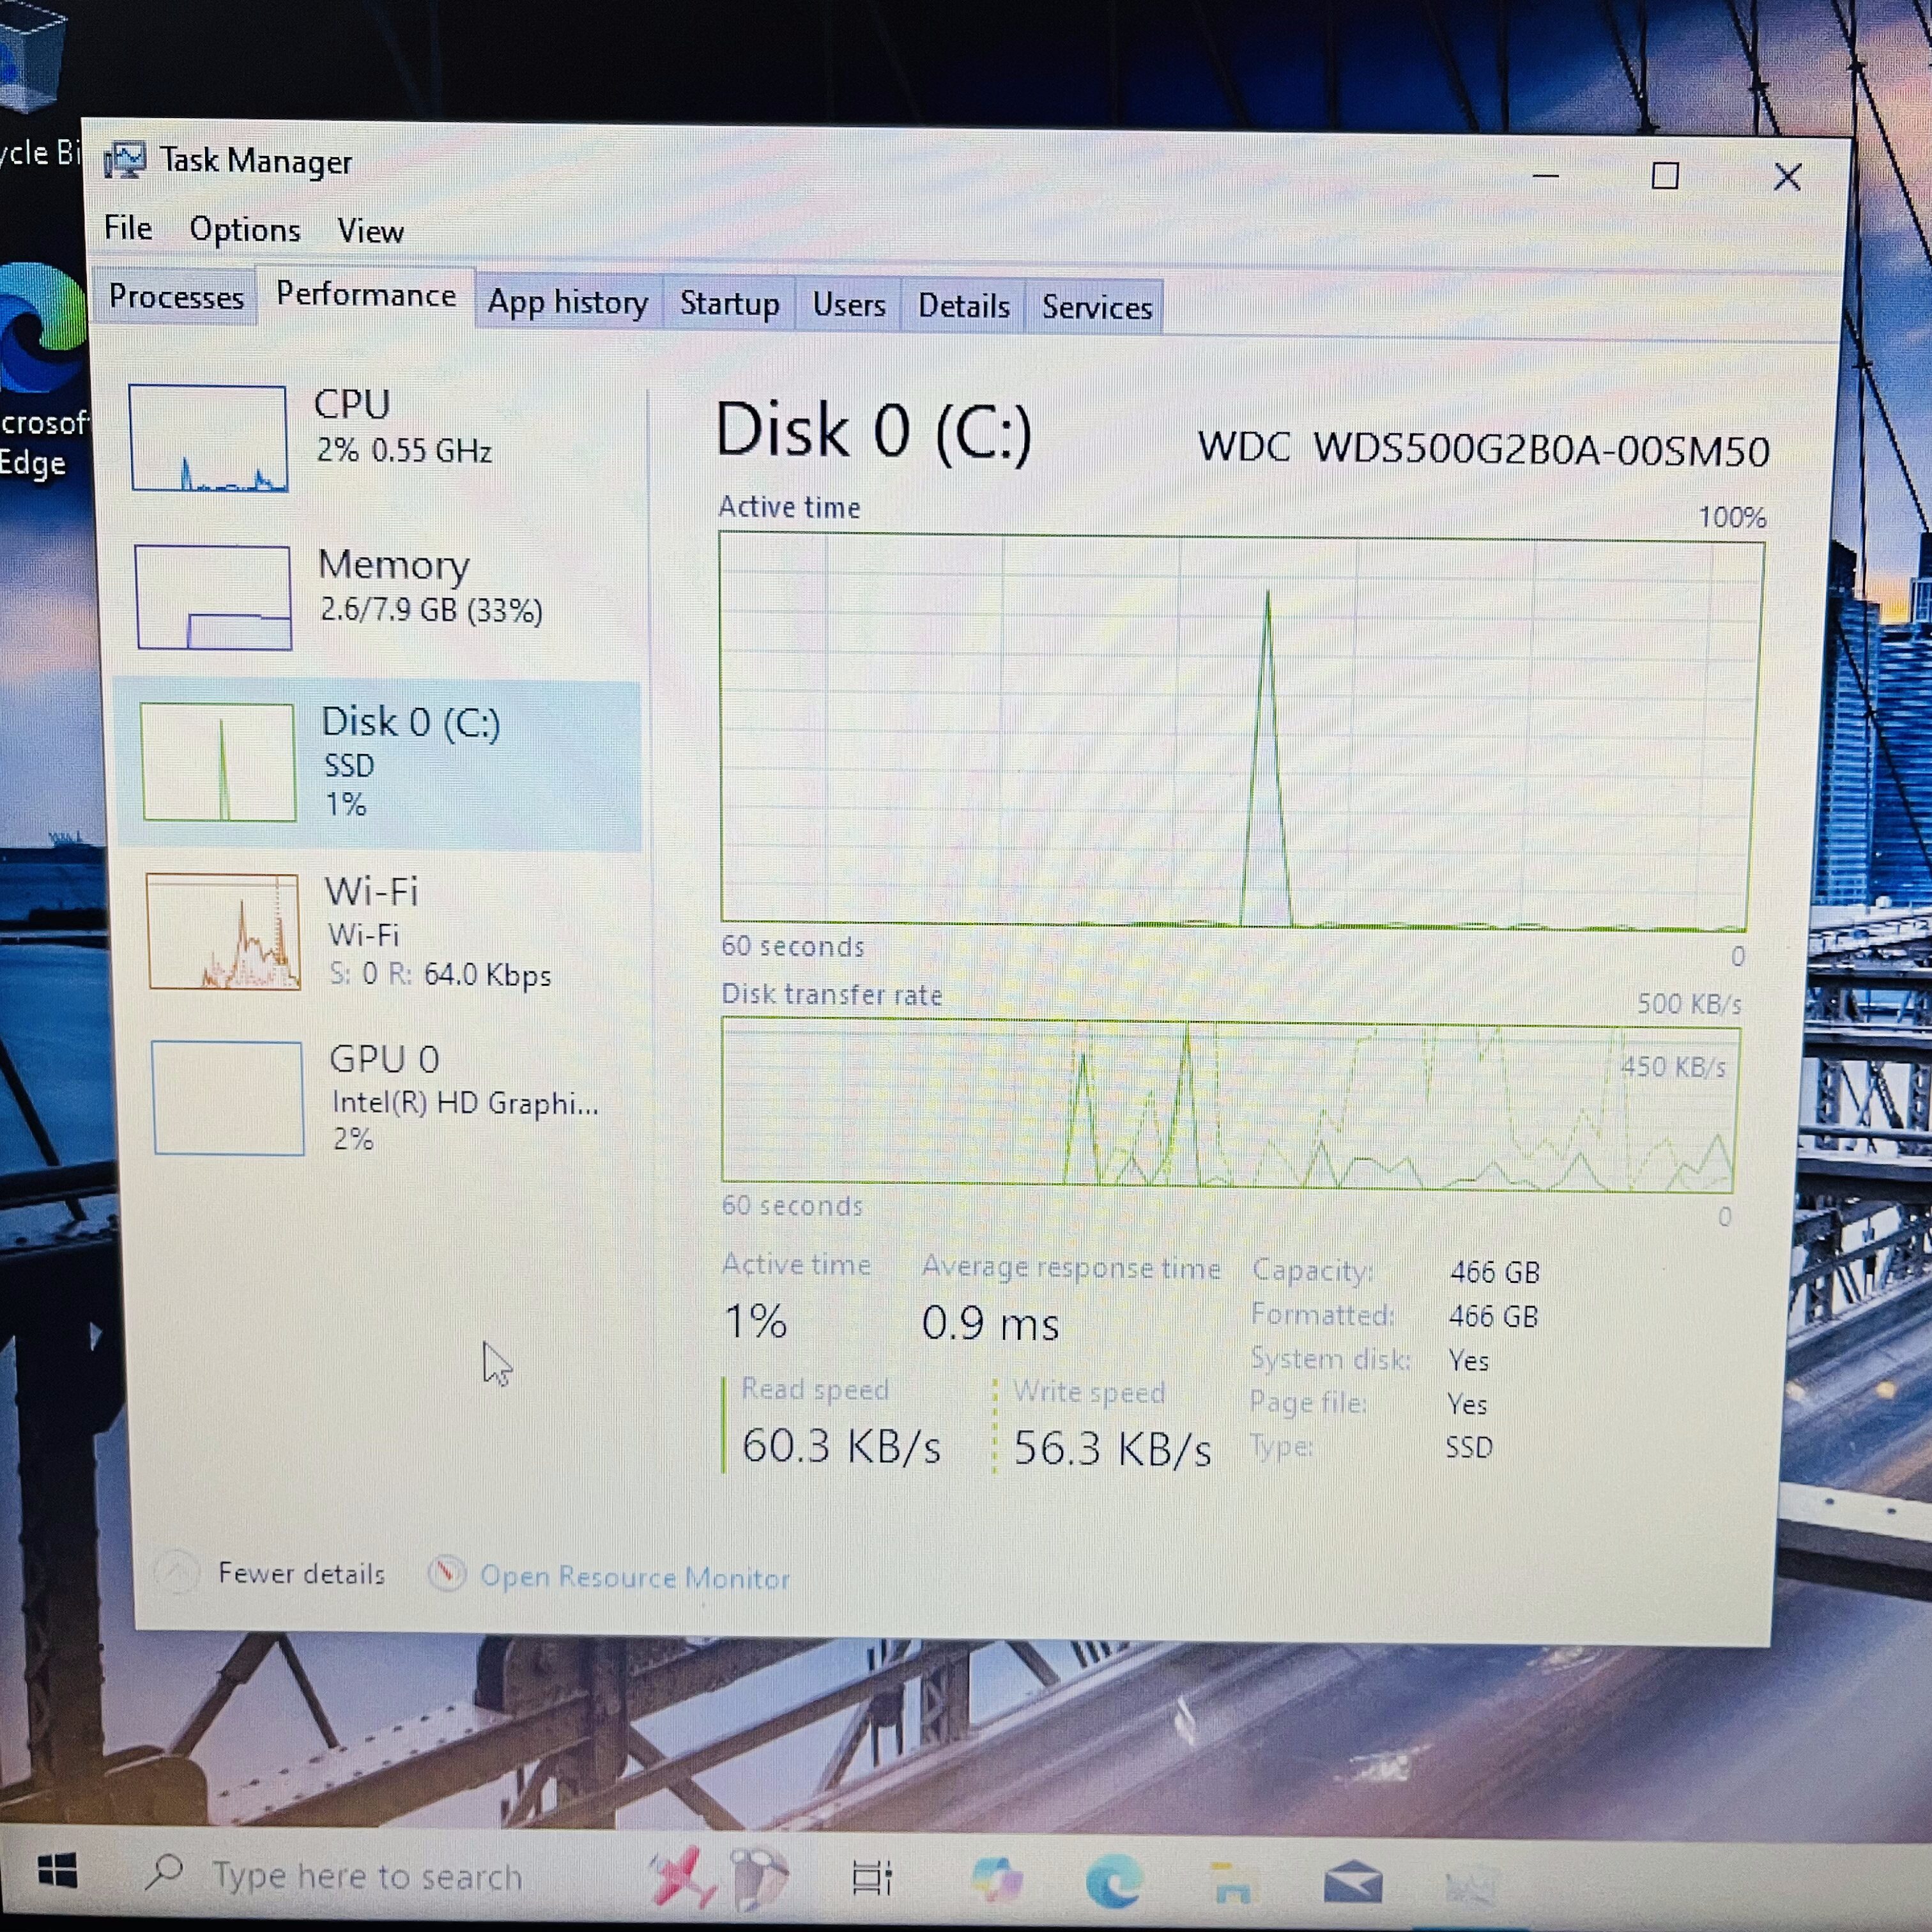Select the Memory mini graph thumbnail

[213, 597]
